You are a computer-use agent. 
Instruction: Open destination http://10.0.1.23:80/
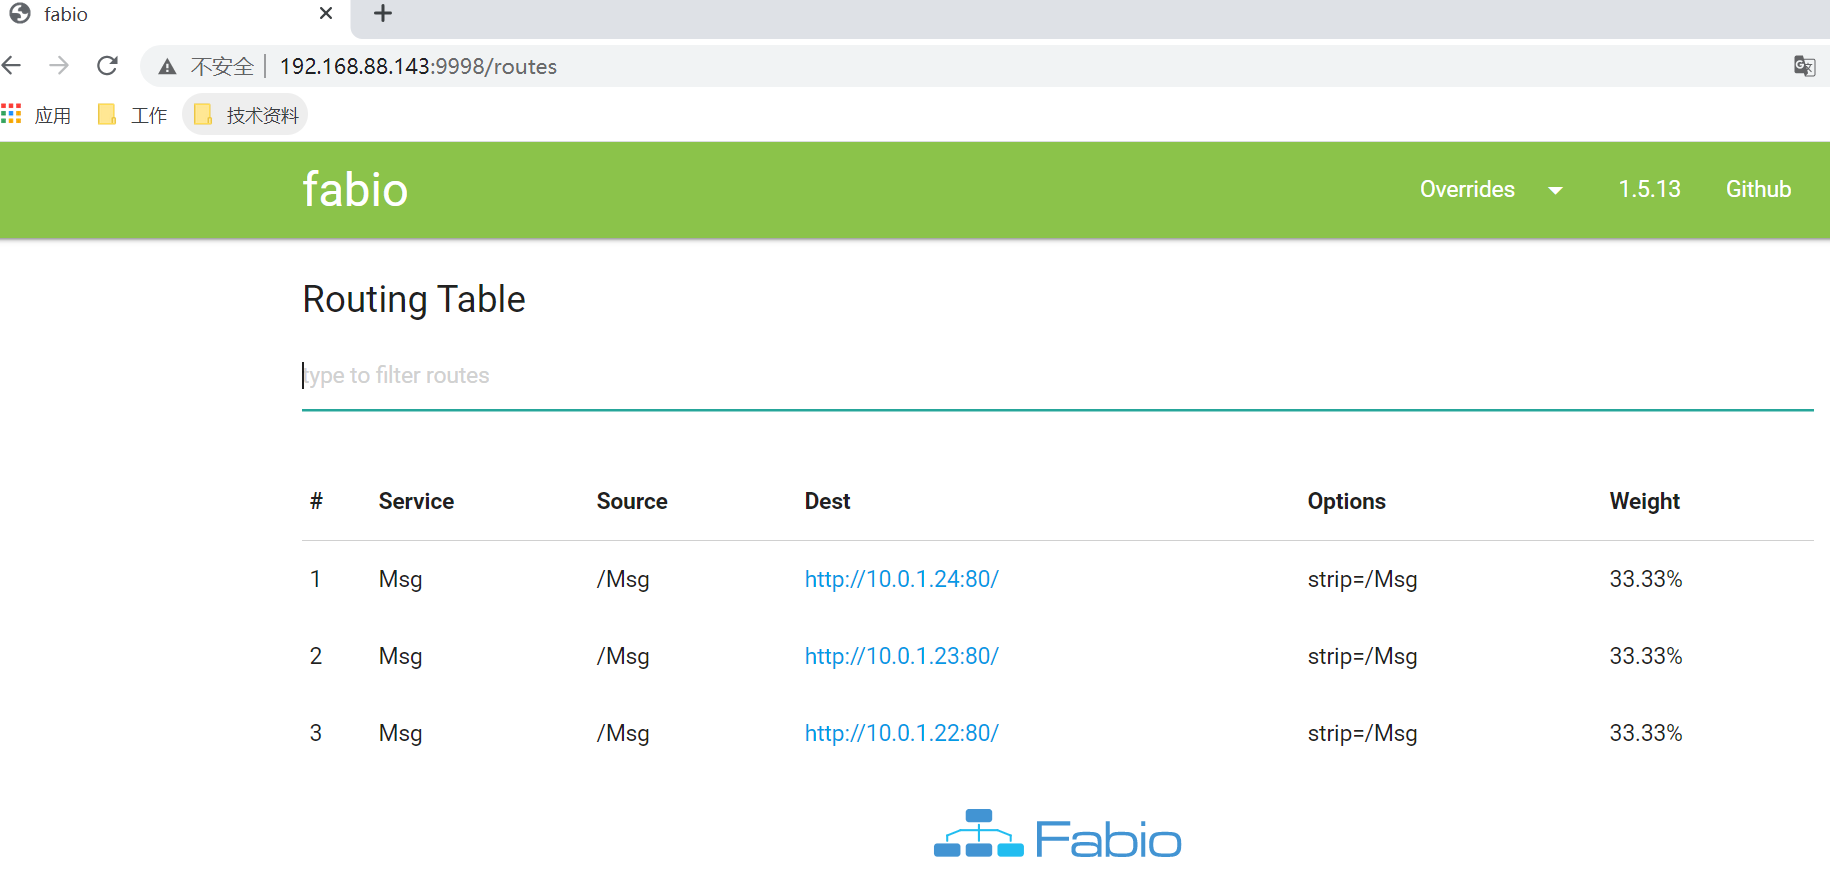tap(902, 656)
